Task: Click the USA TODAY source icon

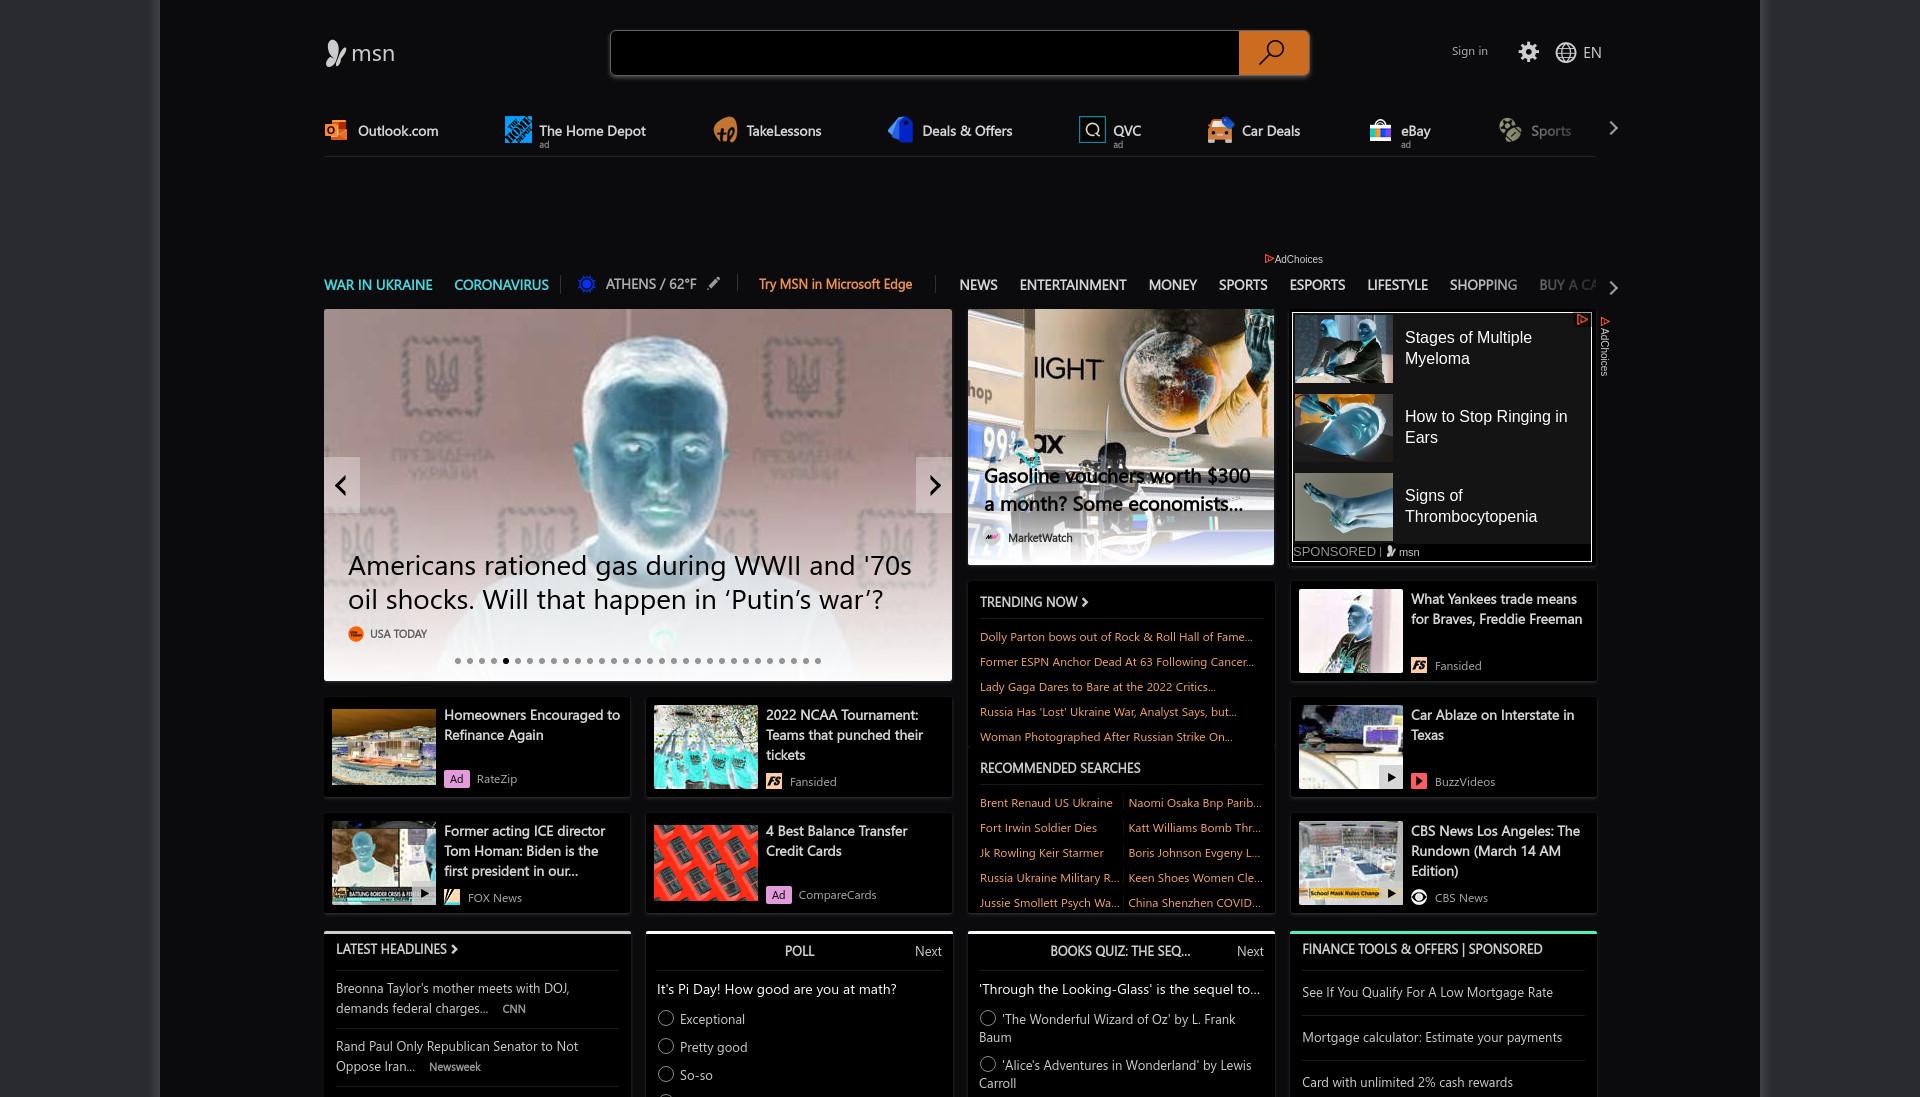Action: pyautogui.click(x=356, y=634)
